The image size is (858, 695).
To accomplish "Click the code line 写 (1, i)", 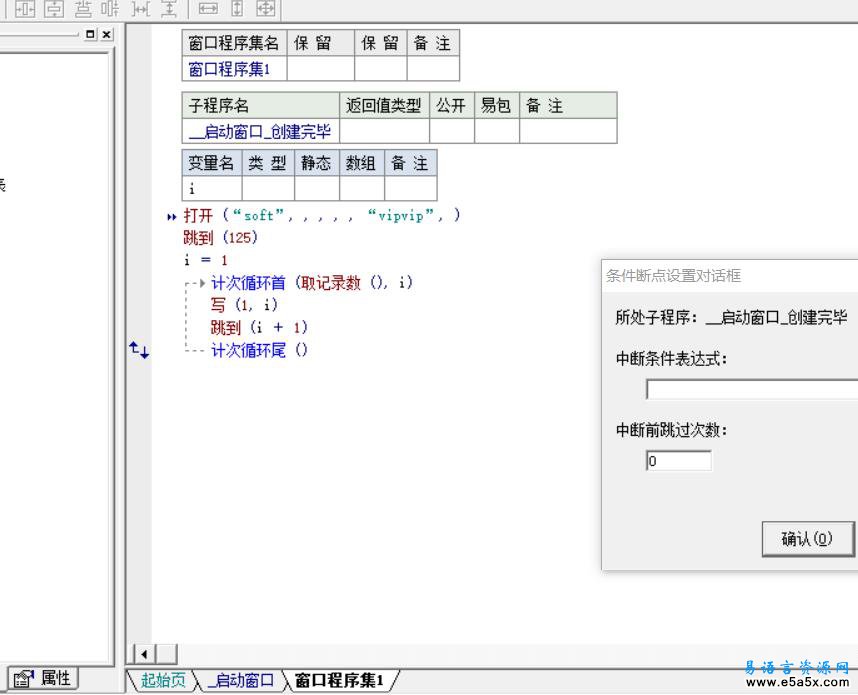I will click(x=244, y=305).
